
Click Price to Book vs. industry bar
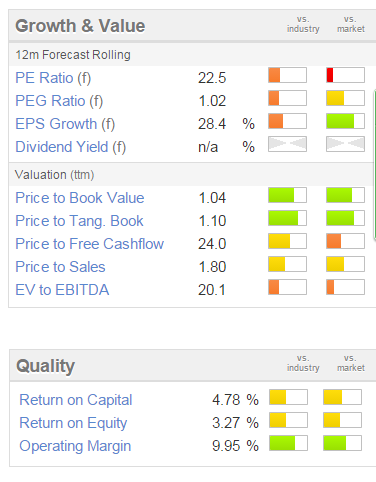click(x=287, y=195)
